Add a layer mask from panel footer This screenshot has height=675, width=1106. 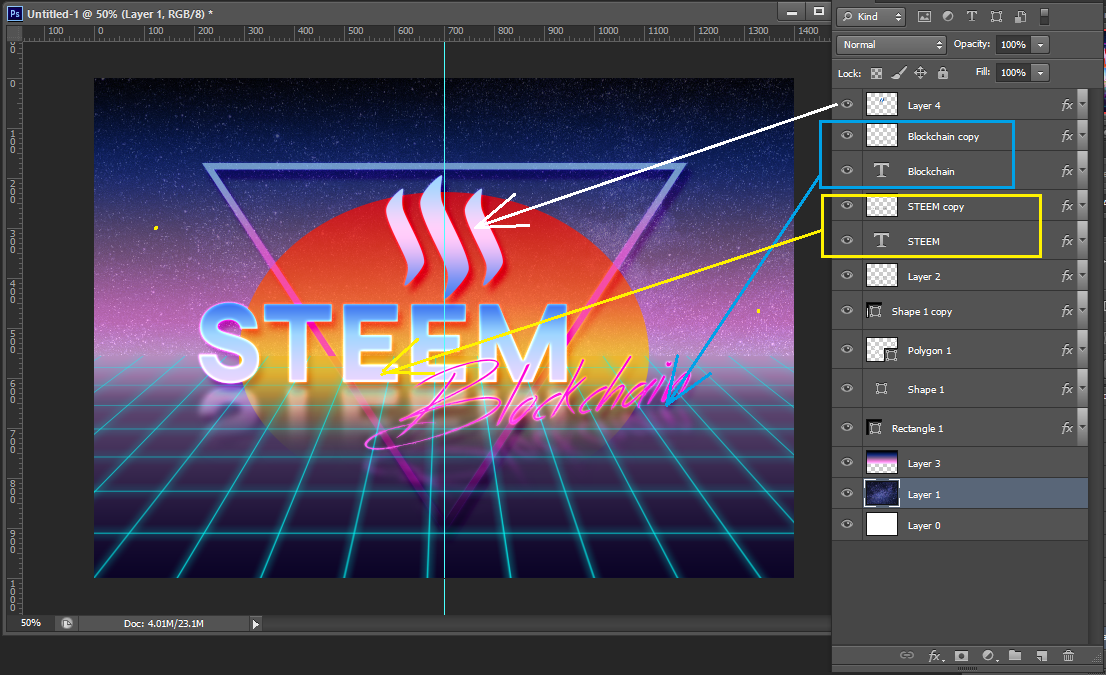(962, 656)
